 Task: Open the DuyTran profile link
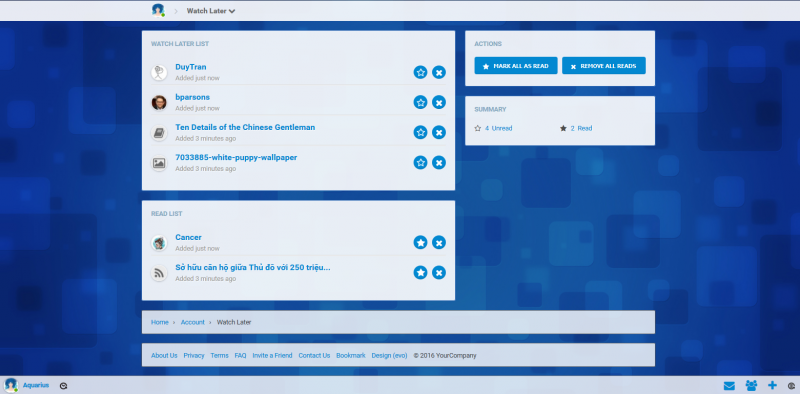click(191, 67)
